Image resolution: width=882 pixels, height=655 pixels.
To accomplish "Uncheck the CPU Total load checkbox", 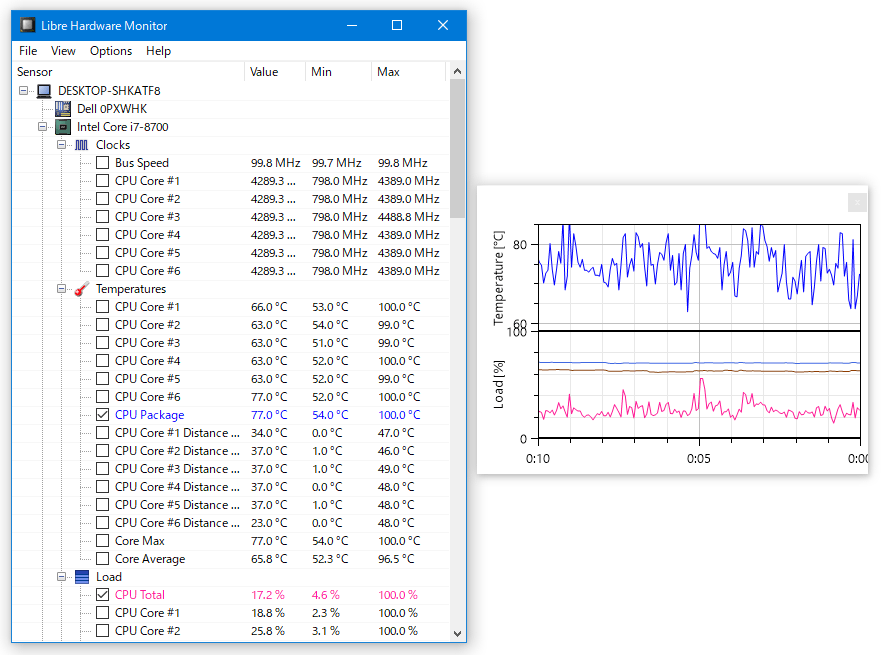I will coord(102,595).
